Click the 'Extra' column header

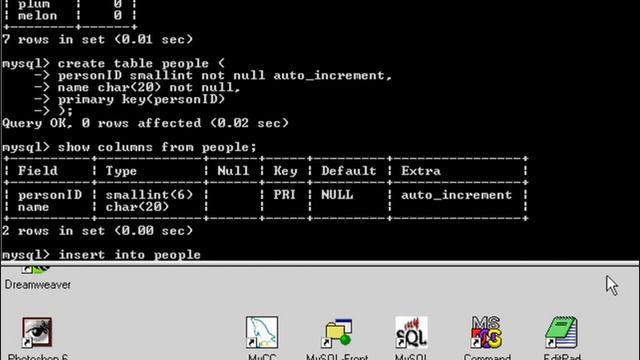click(421, 171)
